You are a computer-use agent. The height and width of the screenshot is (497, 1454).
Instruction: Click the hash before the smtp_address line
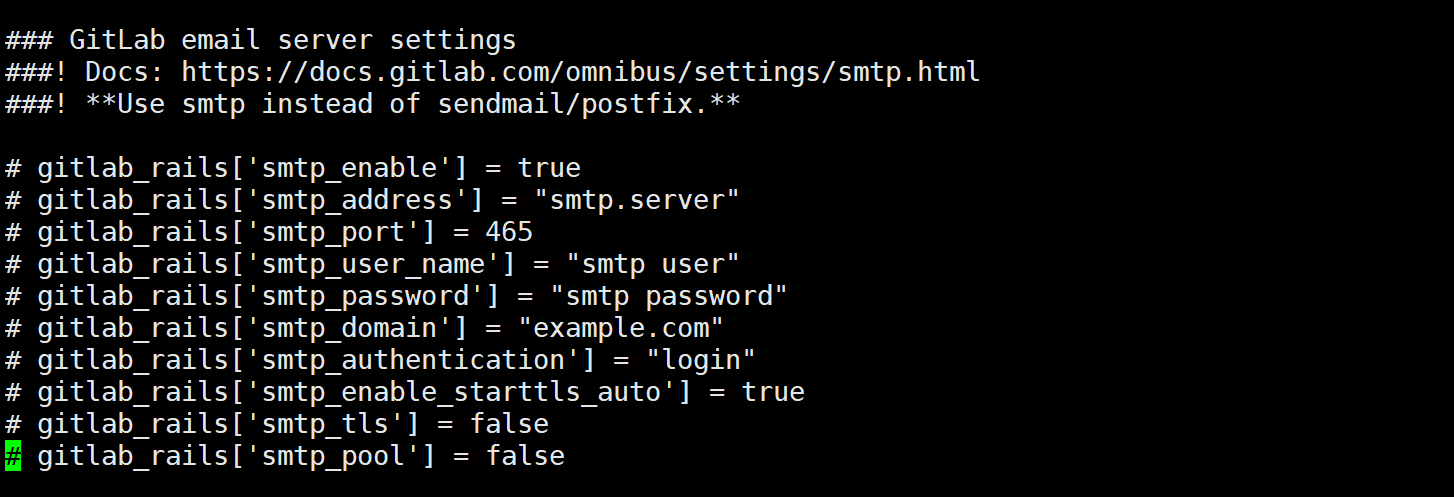13,200
